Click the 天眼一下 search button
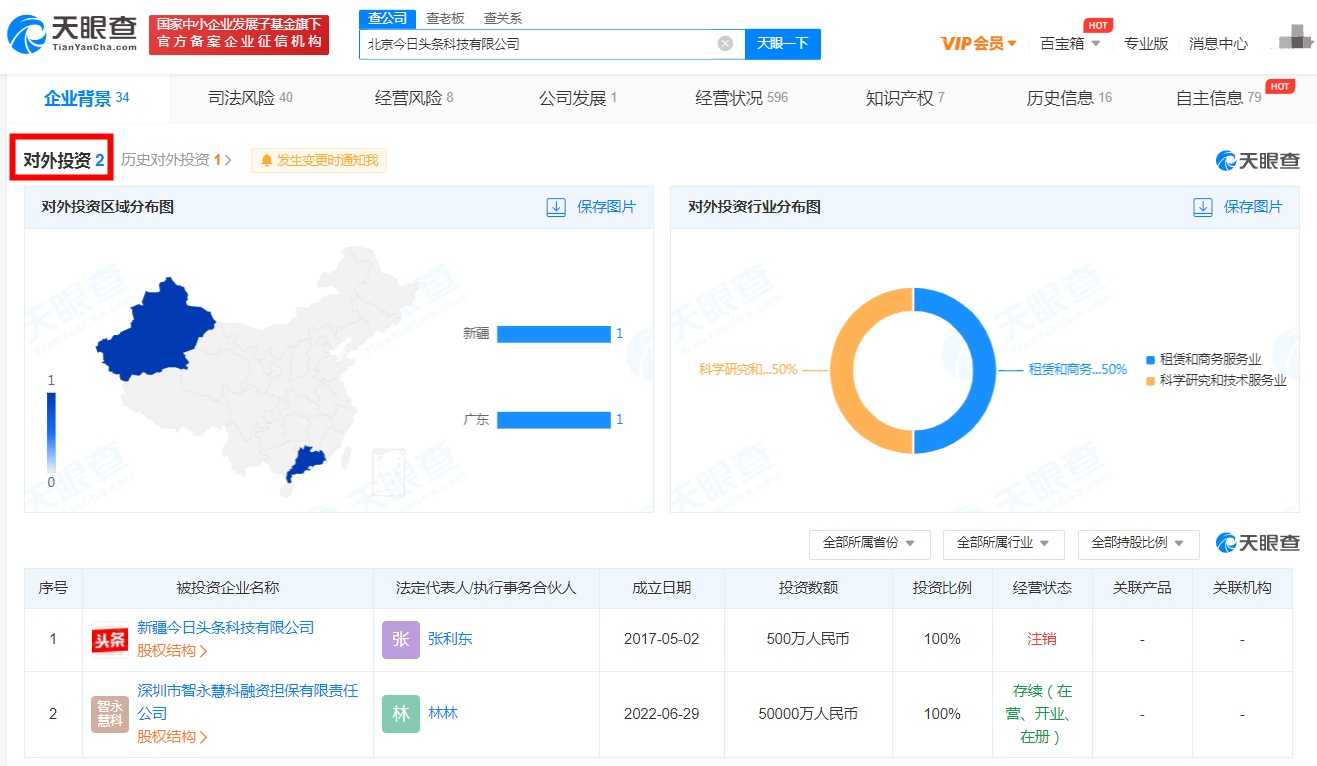 783,44
